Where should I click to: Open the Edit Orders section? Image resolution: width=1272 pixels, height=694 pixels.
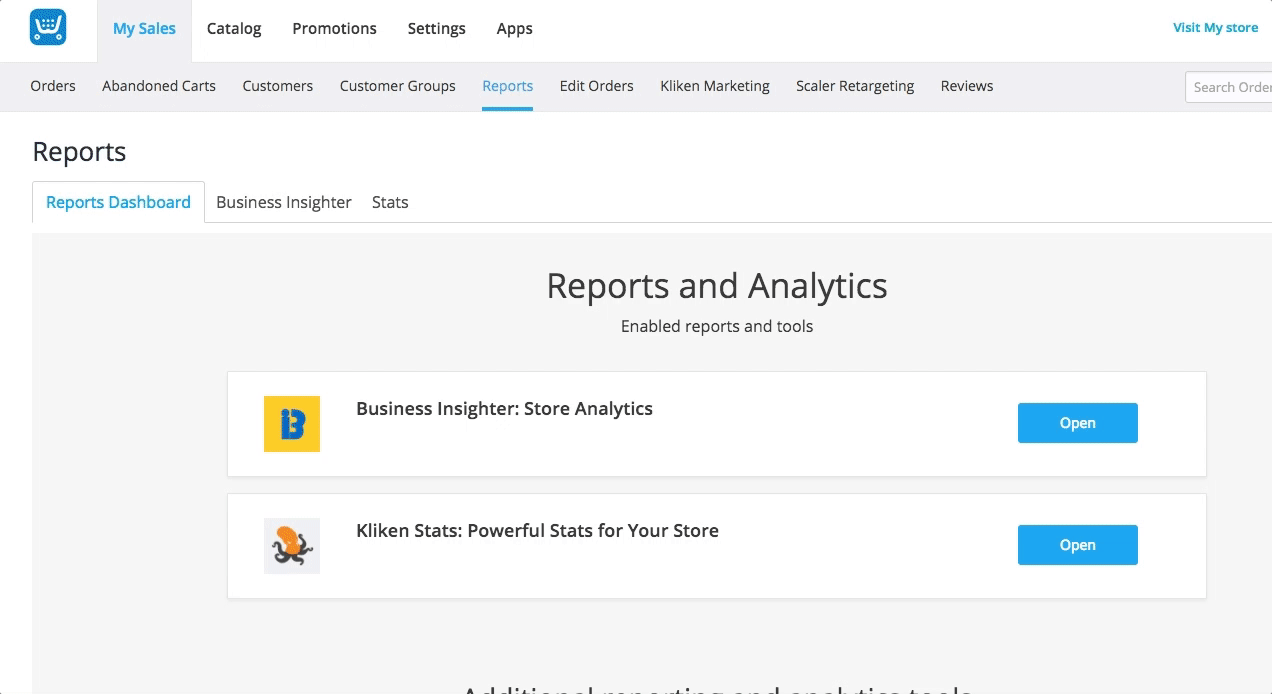[x=597, y=86]
